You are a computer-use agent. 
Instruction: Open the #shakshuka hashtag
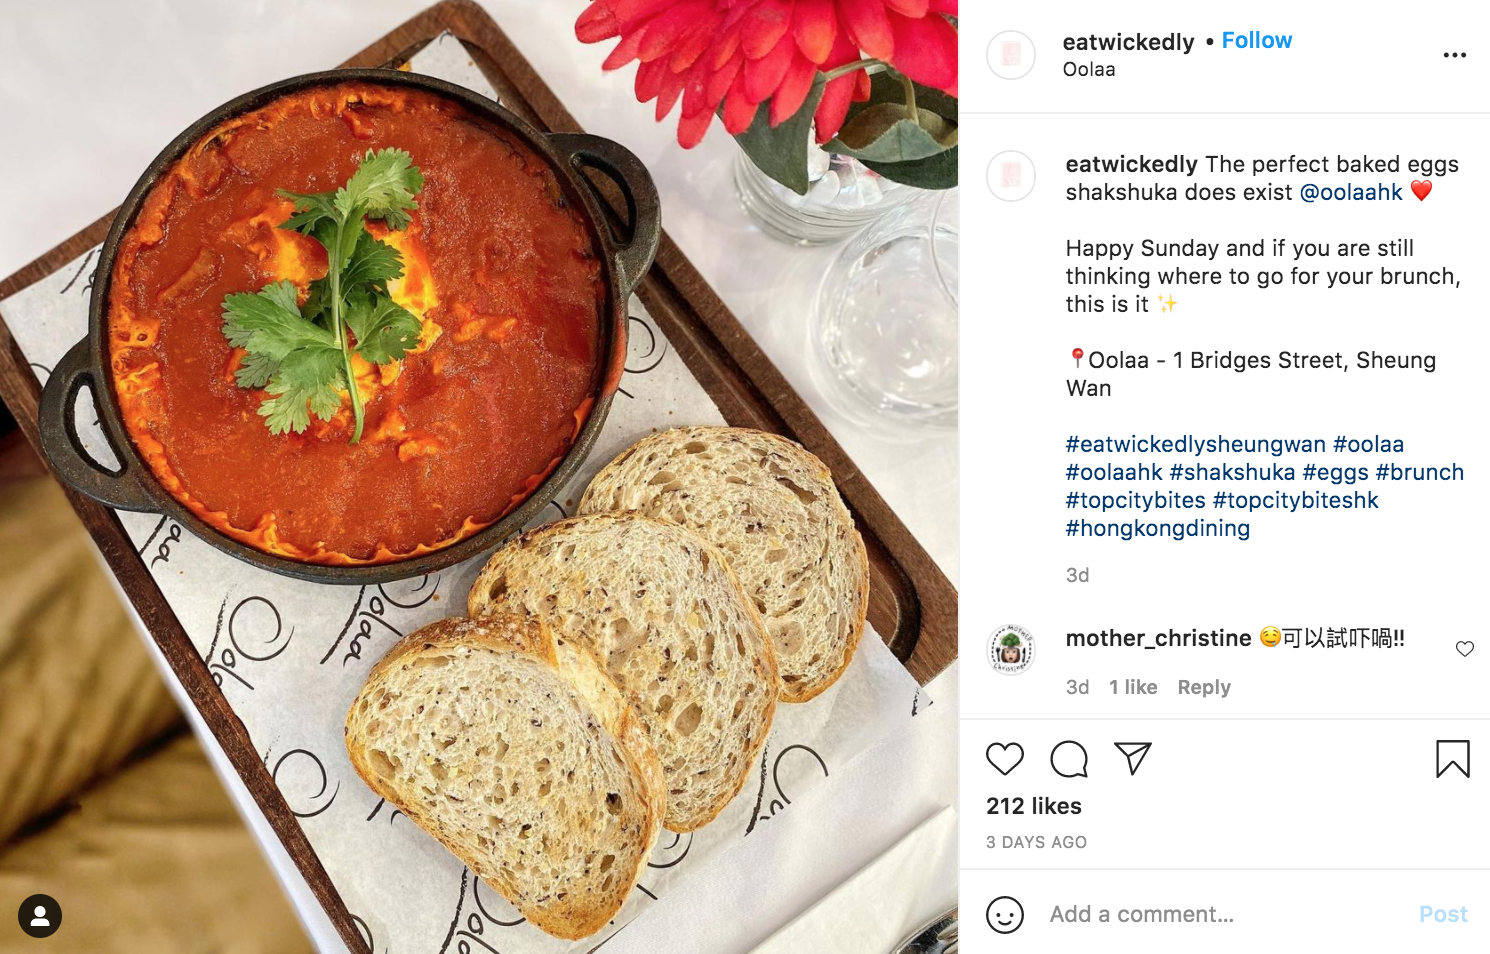point(1232,472)
